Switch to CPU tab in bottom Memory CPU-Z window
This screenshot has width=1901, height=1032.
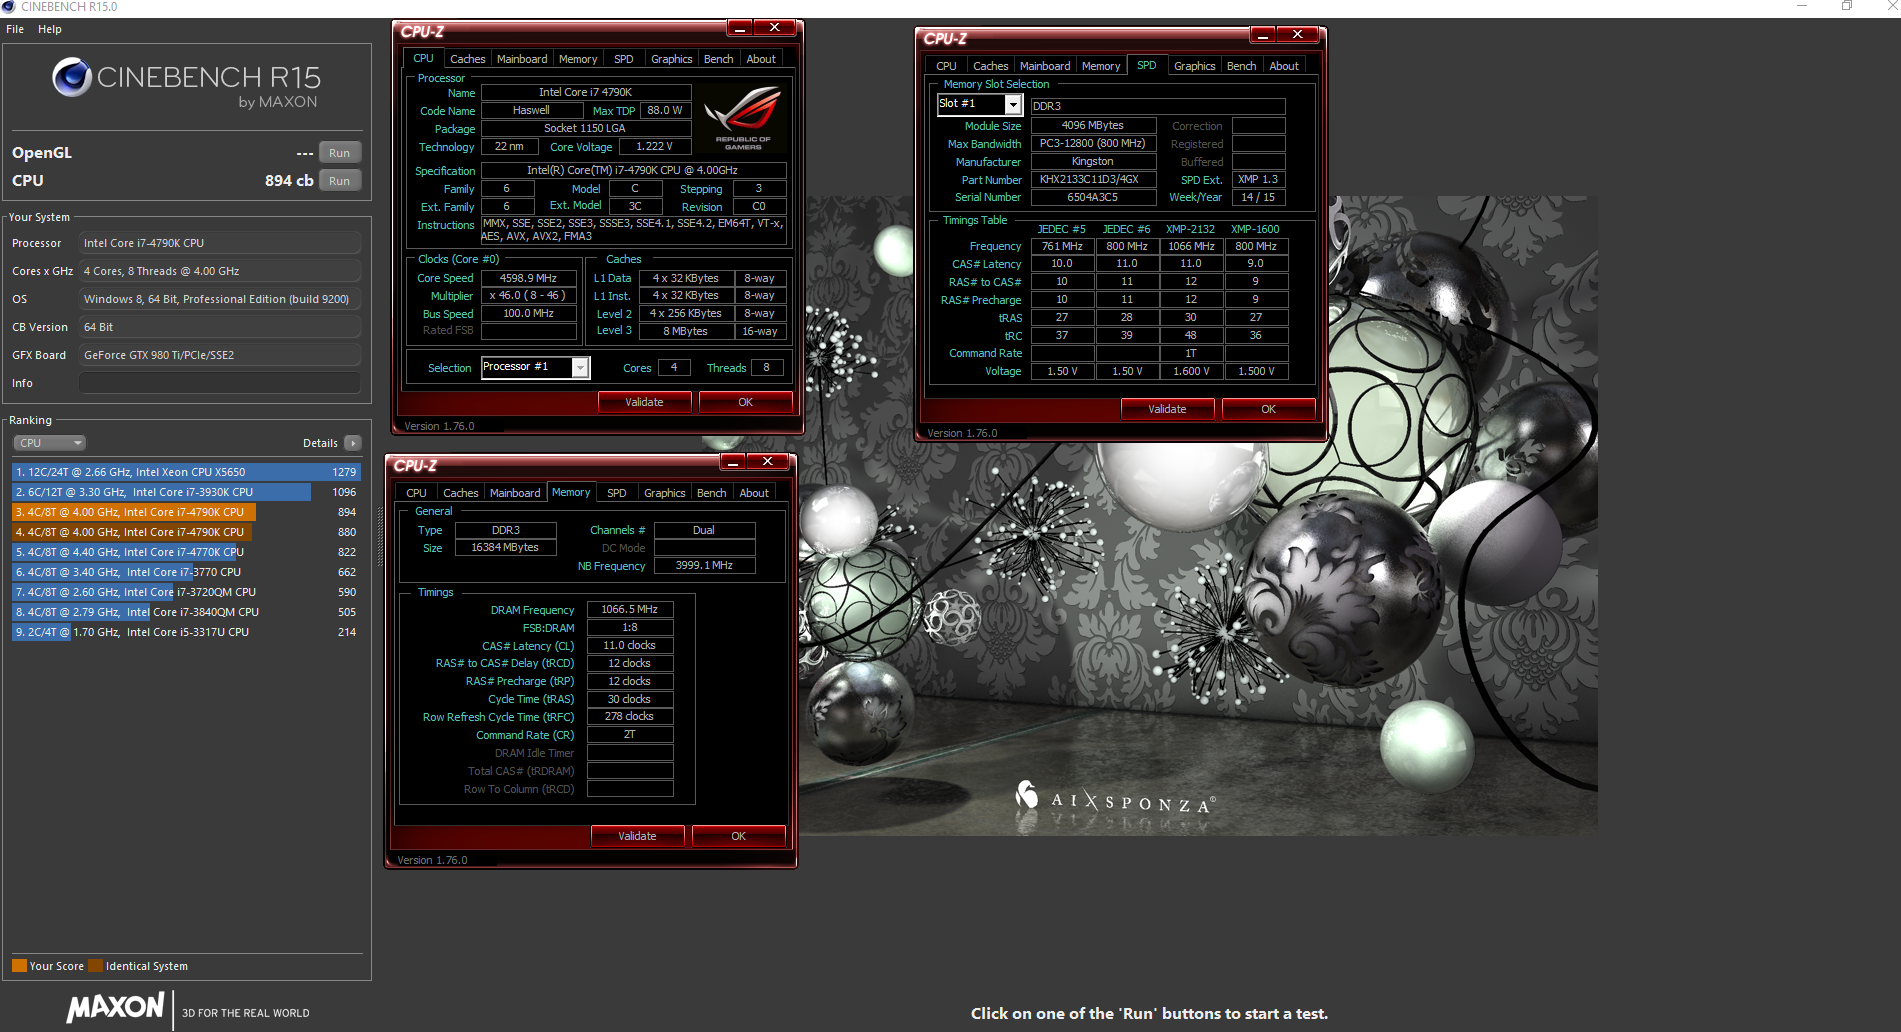point(416,493)
